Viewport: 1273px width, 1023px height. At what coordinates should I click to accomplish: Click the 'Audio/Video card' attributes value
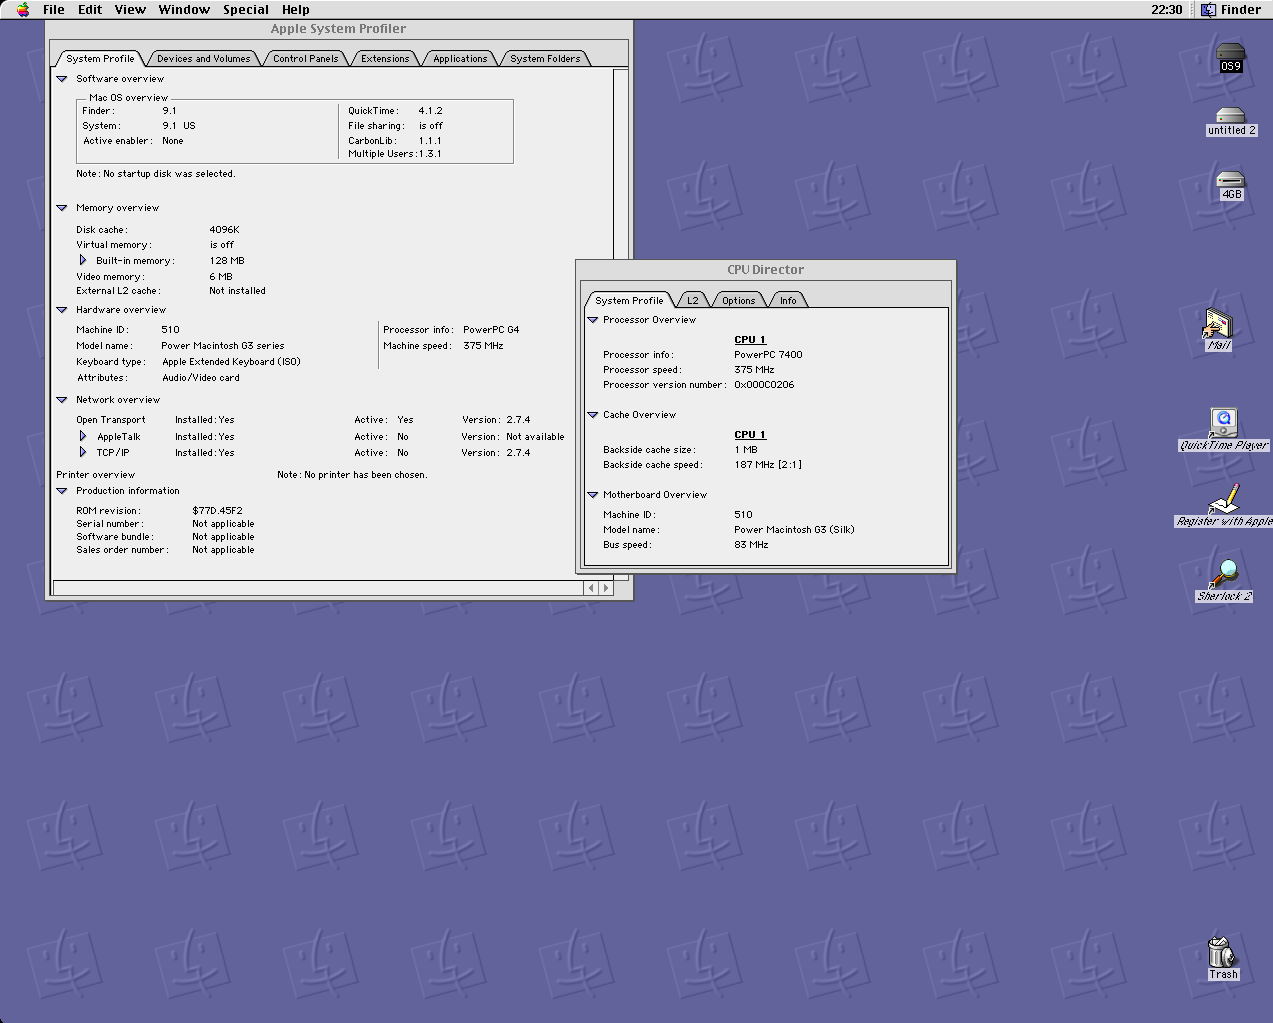click(x=201, y=378)
